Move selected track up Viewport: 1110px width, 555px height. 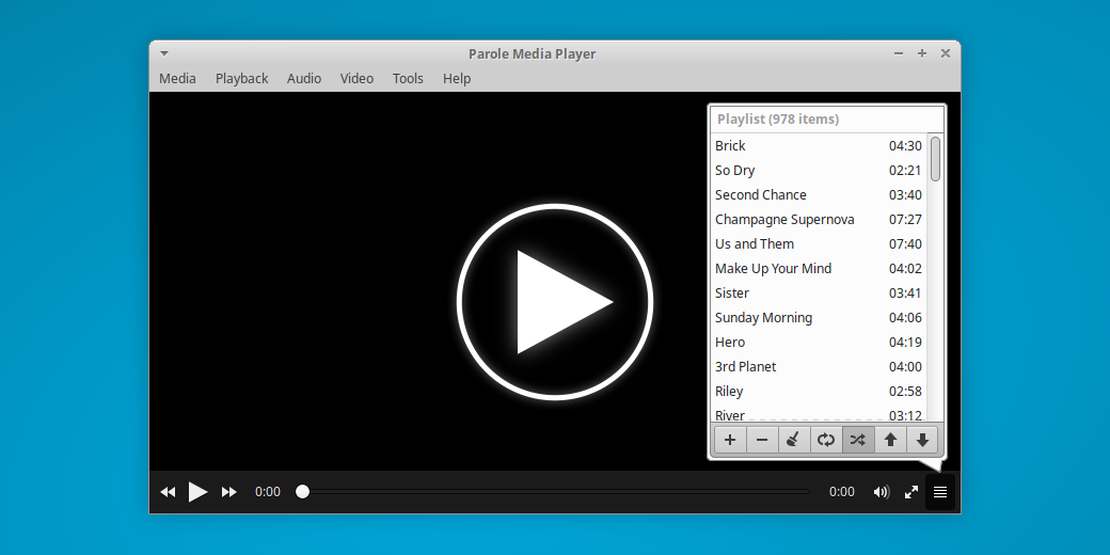tap(891, 440)
